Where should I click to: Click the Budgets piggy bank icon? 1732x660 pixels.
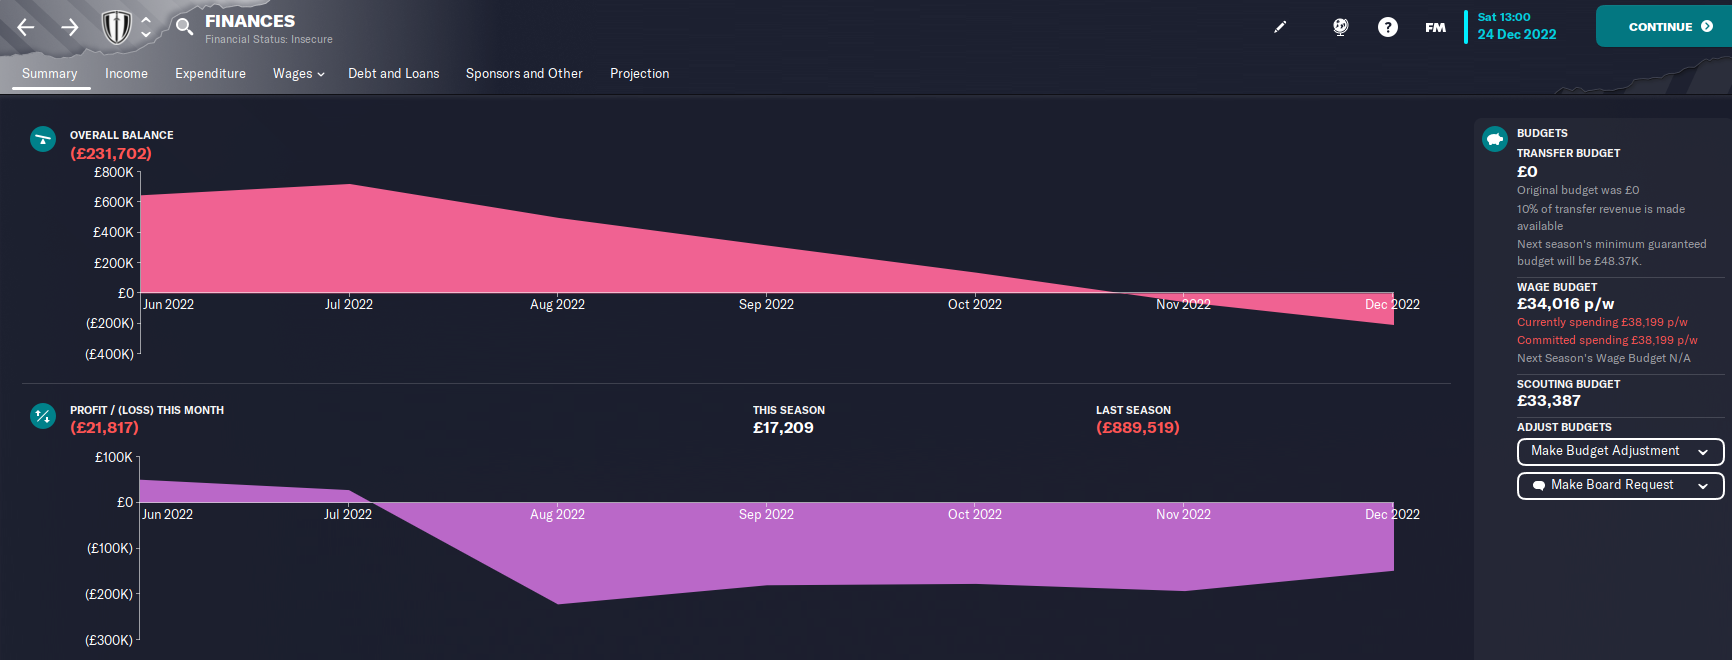[1495, 139]
